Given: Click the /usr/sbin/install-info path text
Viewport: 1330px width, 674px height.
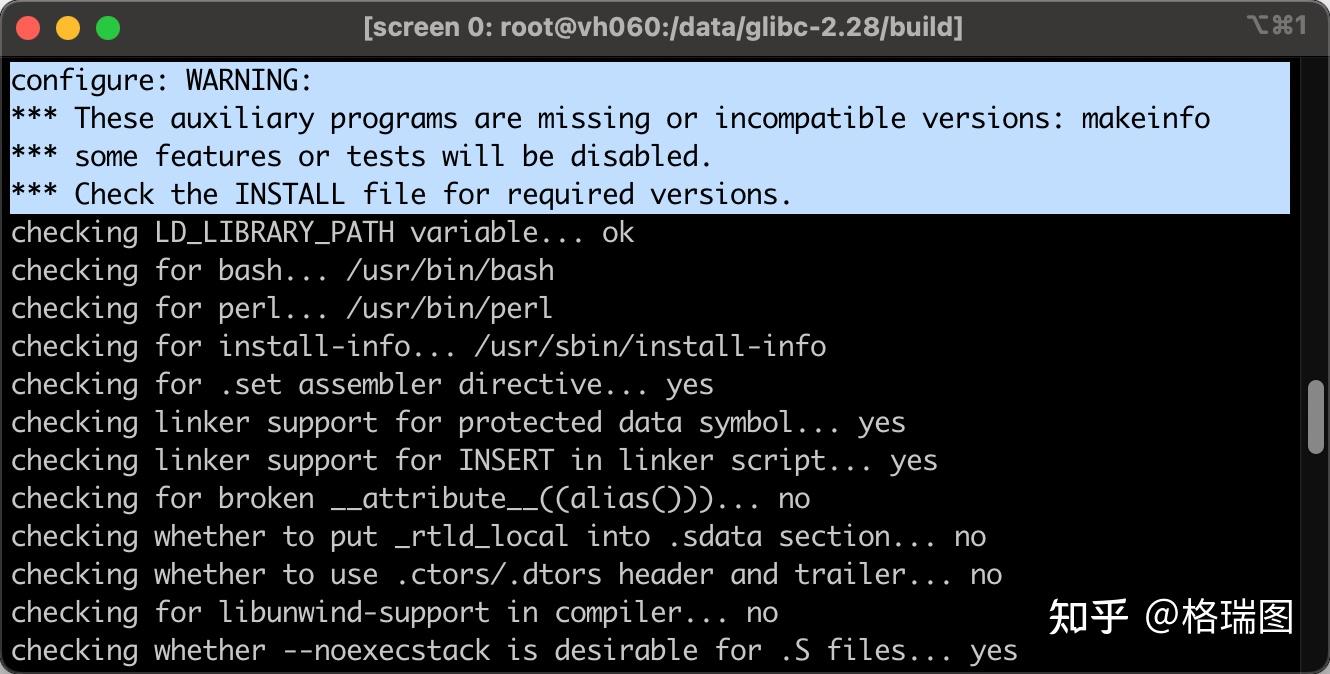Looking at the screenshot, I should [x=650, y=346].
